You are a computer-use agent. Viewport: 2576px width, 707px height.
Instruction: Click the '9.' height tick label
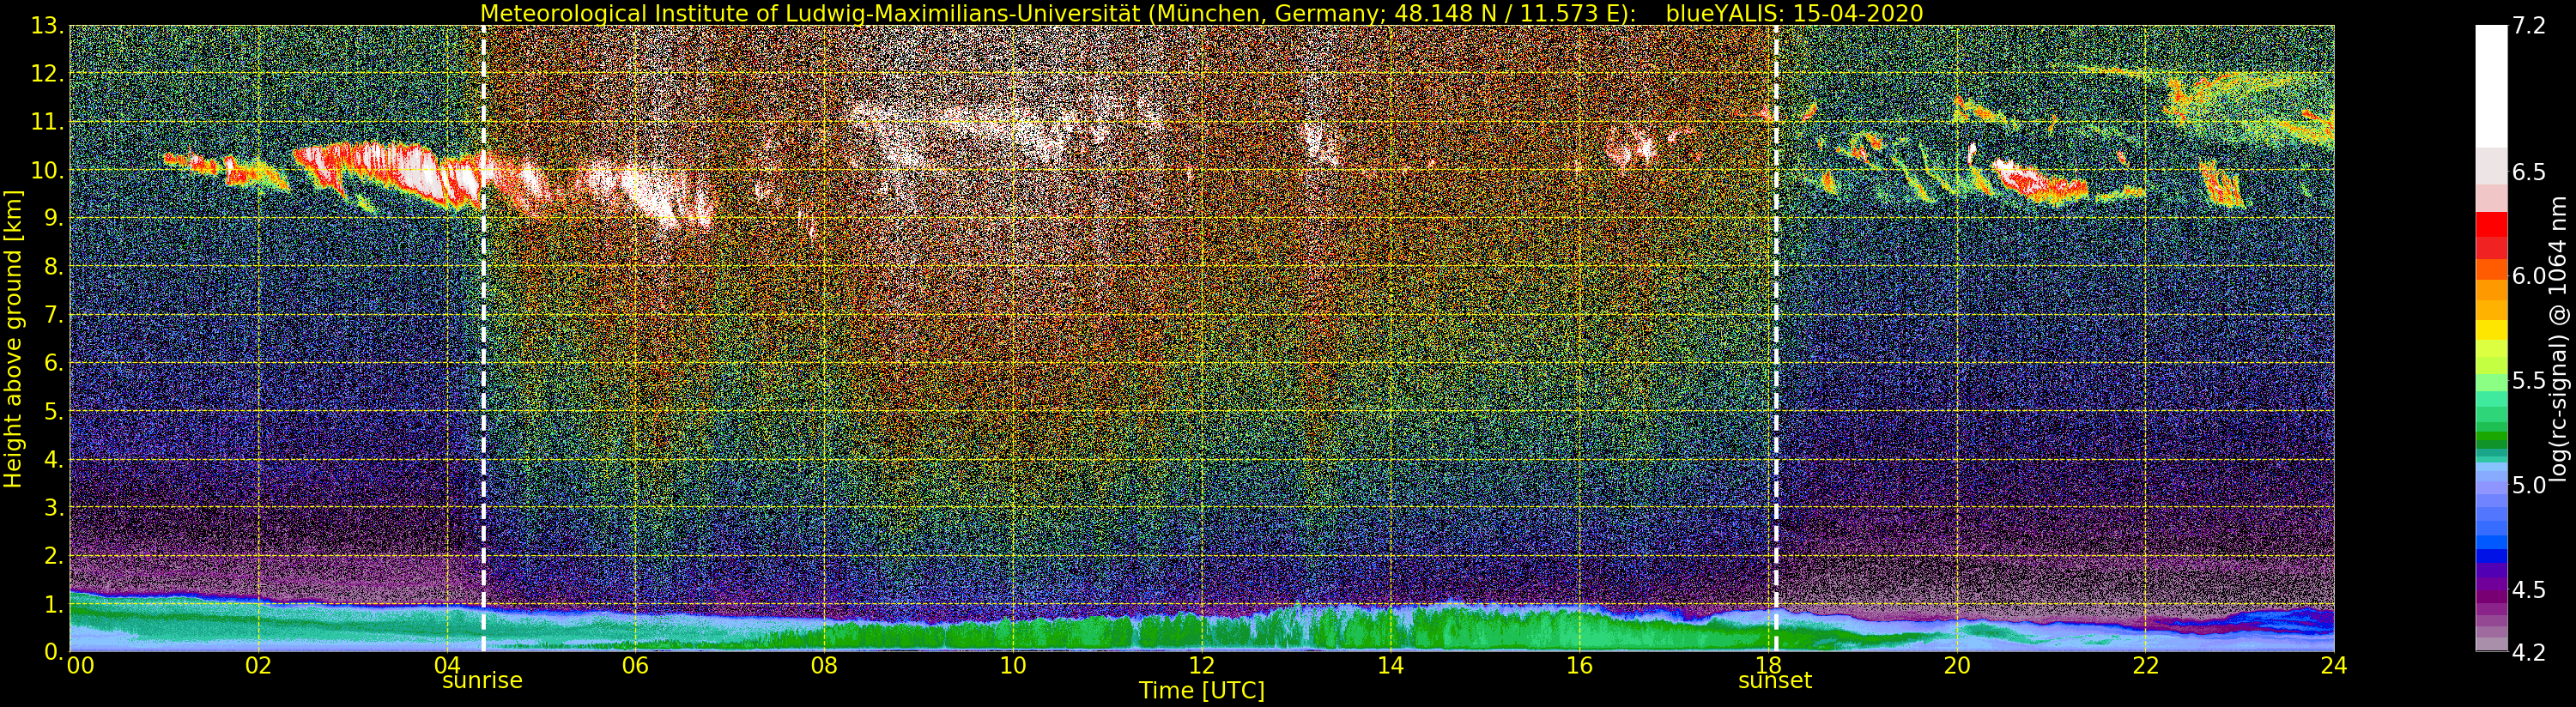(54, 218)
